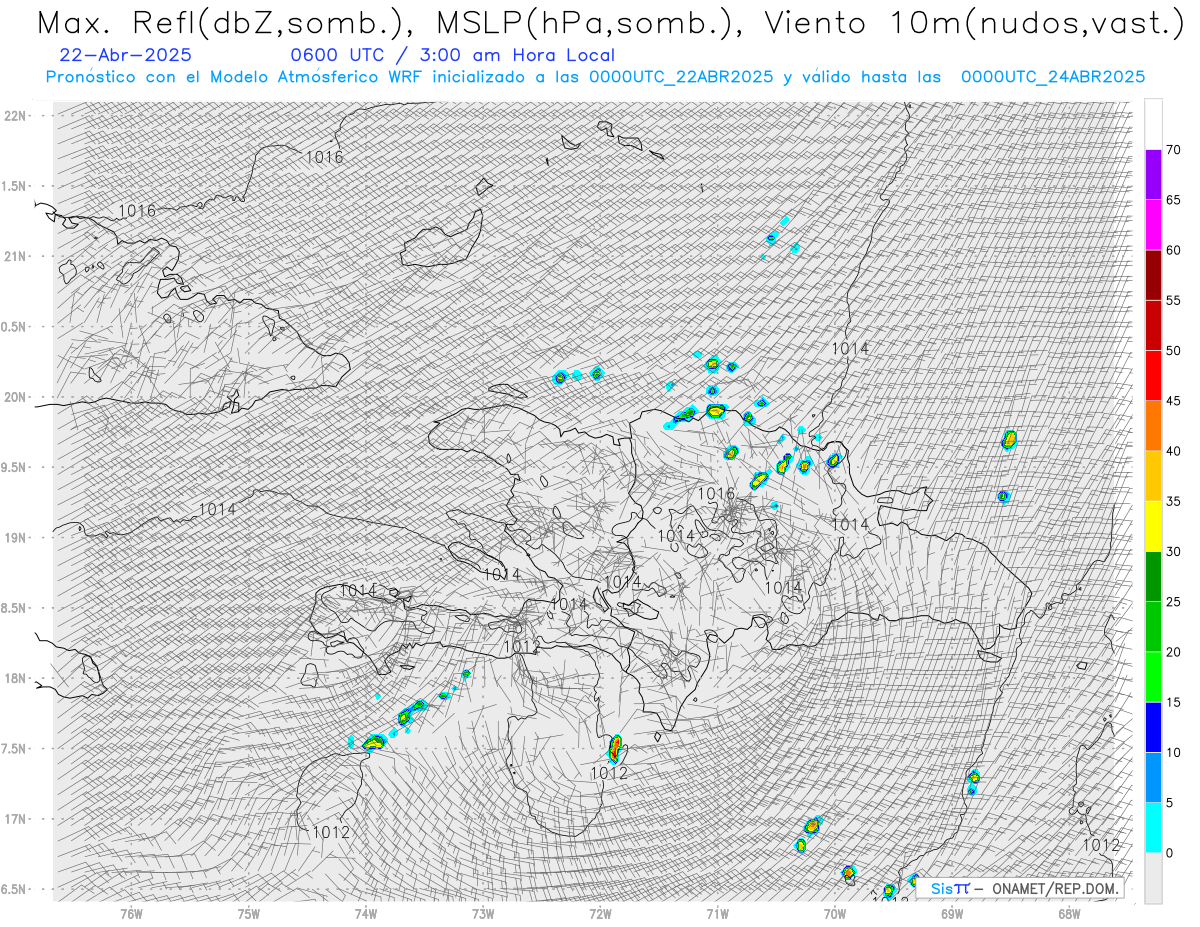Click the magenta 60–65 dBZ colorbar segment
Viewport: 1200px width, 927px height.
[1153, 225]
